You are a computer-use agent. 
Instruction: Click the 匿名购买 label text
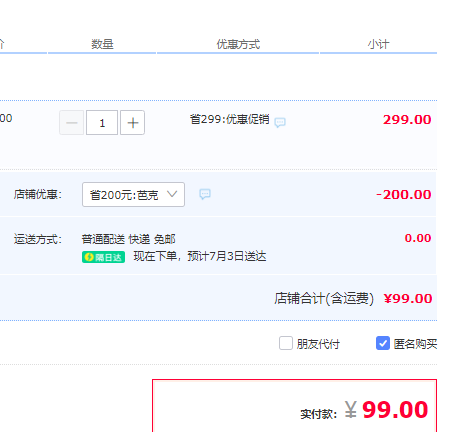(415, 344)
